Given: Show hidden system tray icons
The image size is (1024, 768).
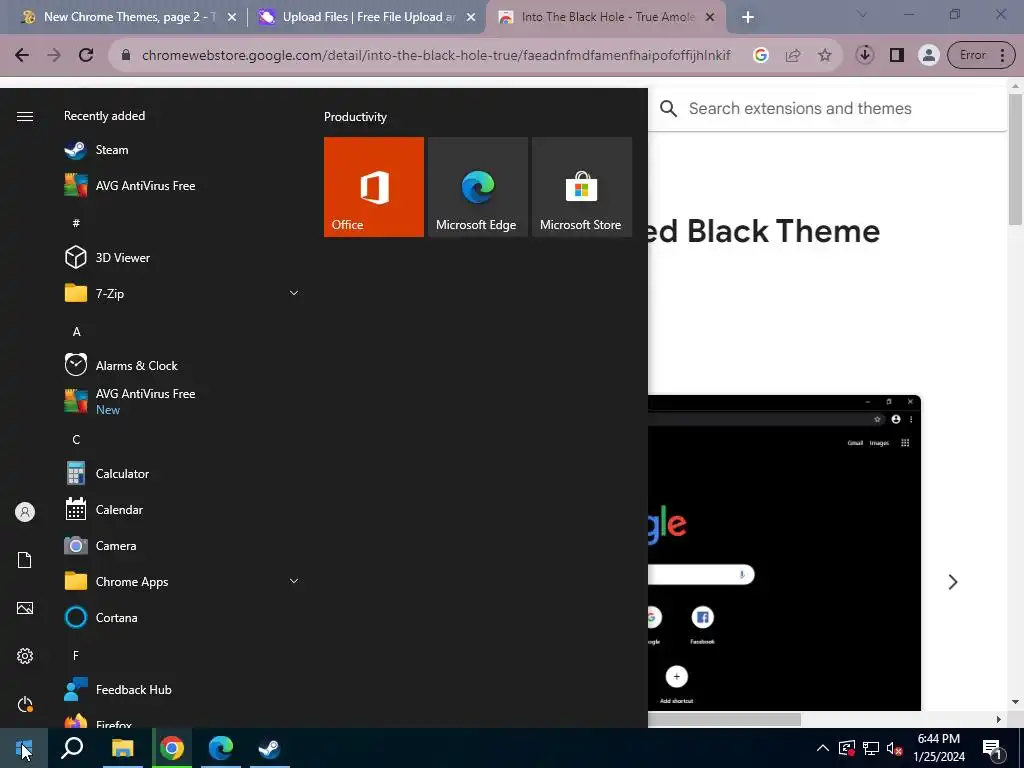Looking at the screenshot, I should (823, 748).
